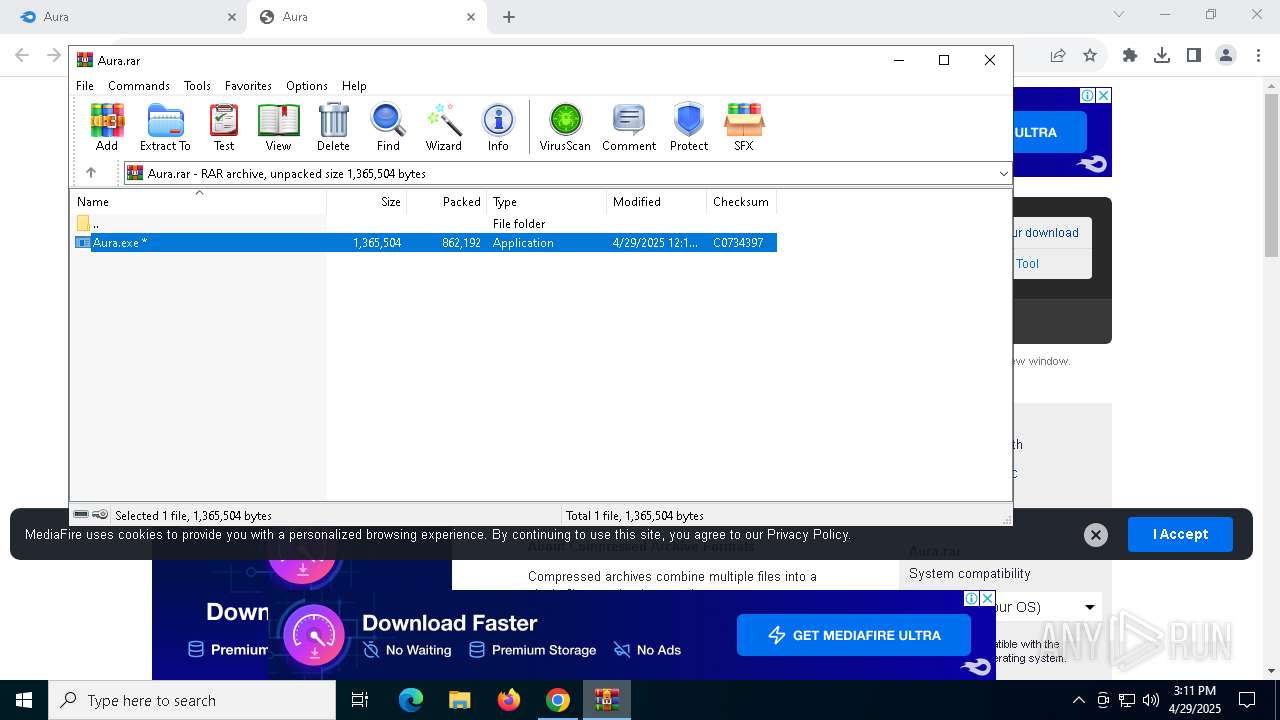Open Task View on taskbar
The width and height of the screenshot is (1280, 720).
(x=360, y=700)
